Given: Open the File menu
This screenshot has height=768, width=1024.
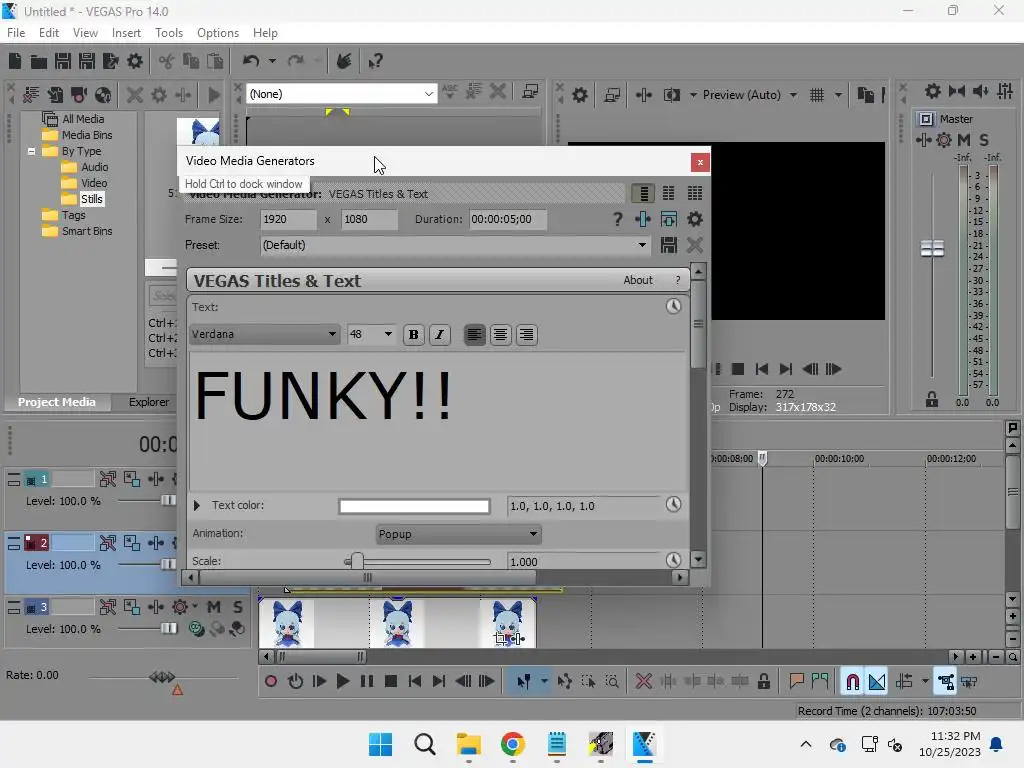Looking at the screenshot, I should point(16,33).
